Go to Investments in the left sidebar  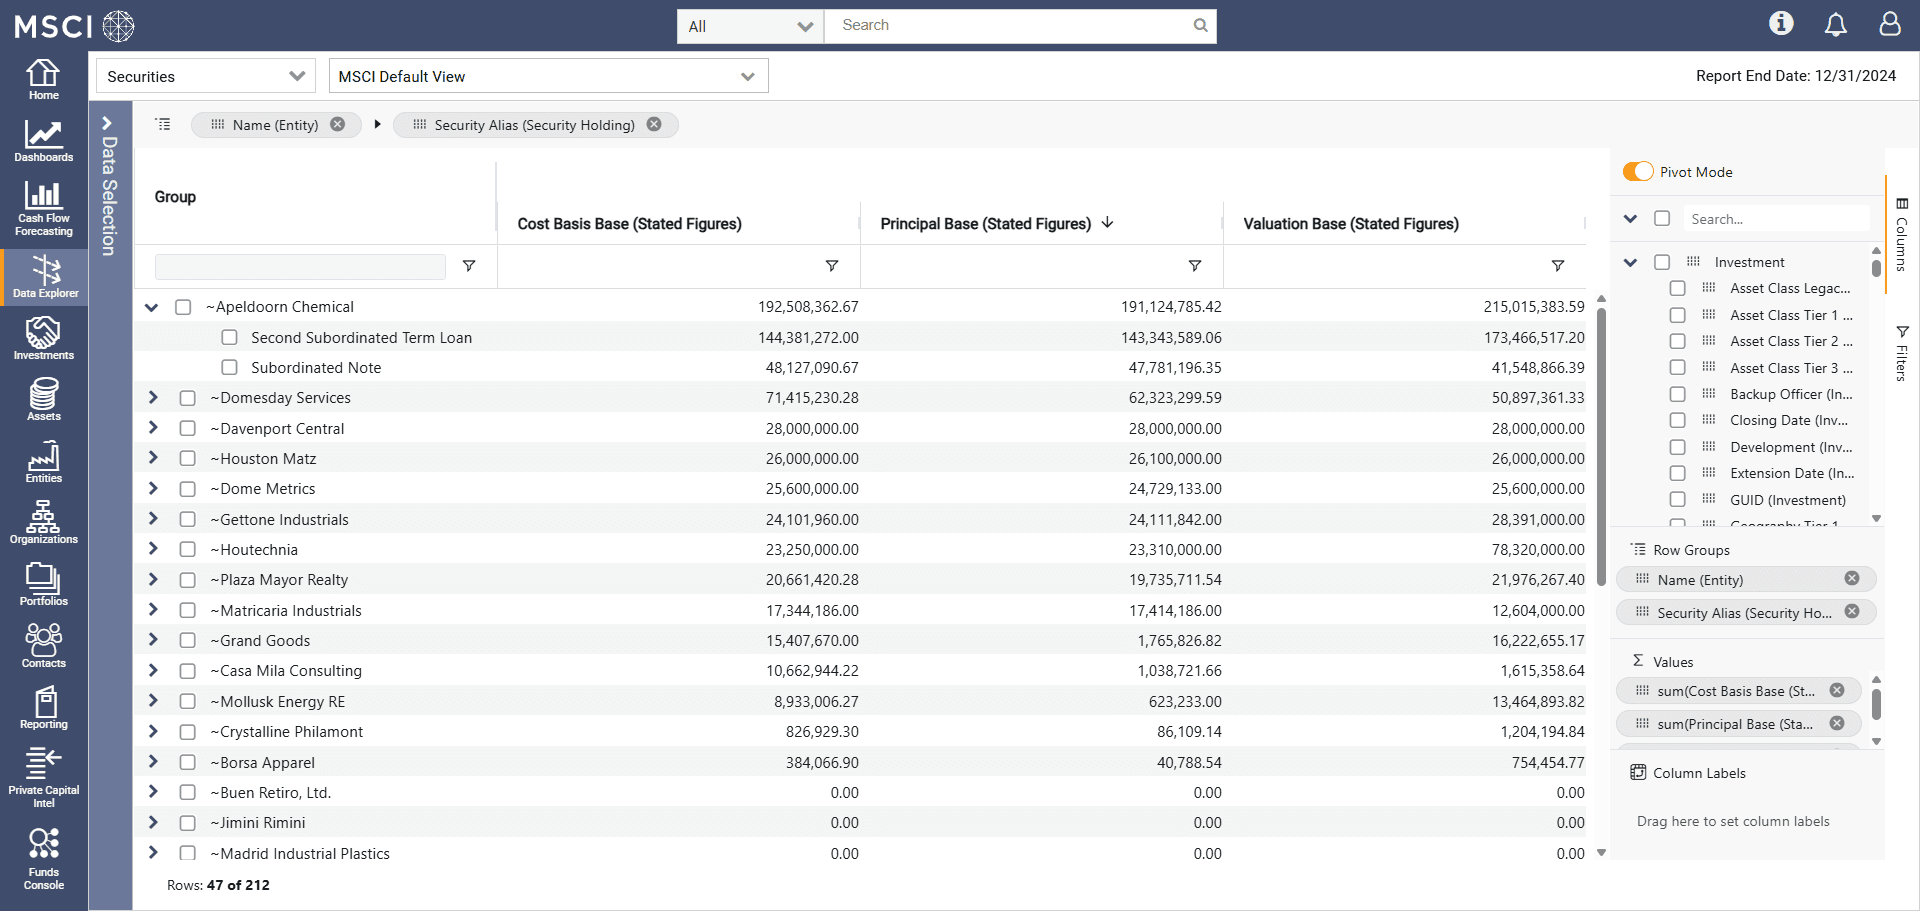coord(43,338)
